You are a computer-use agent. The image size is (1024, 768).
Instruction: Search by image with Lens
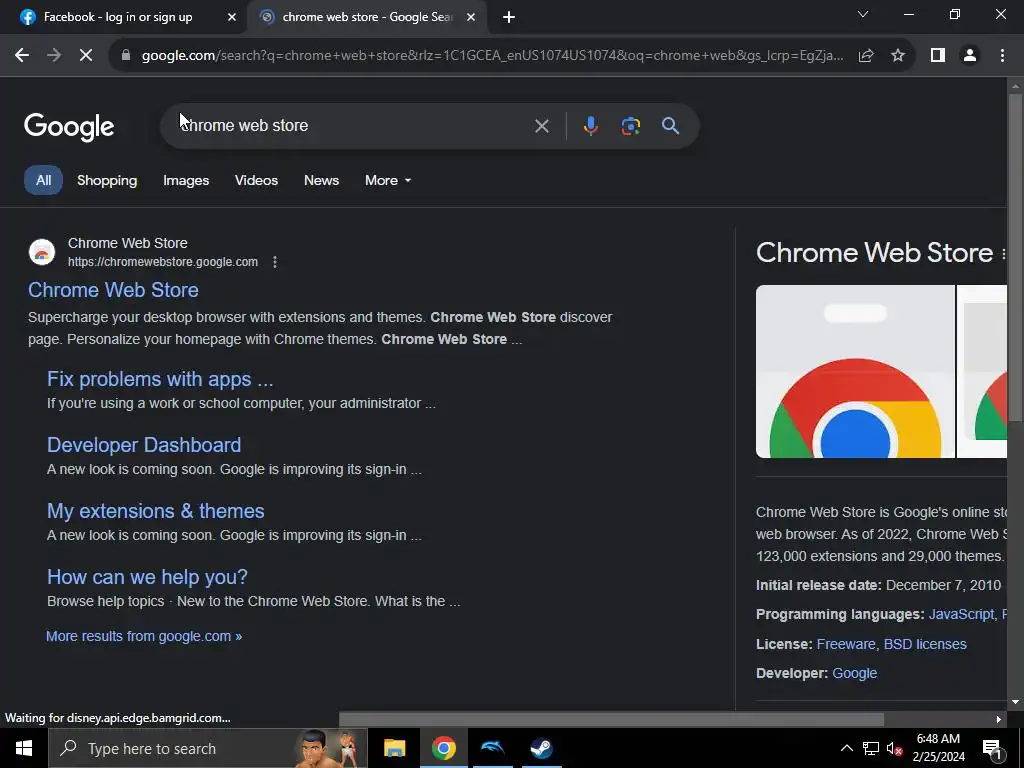630,125
